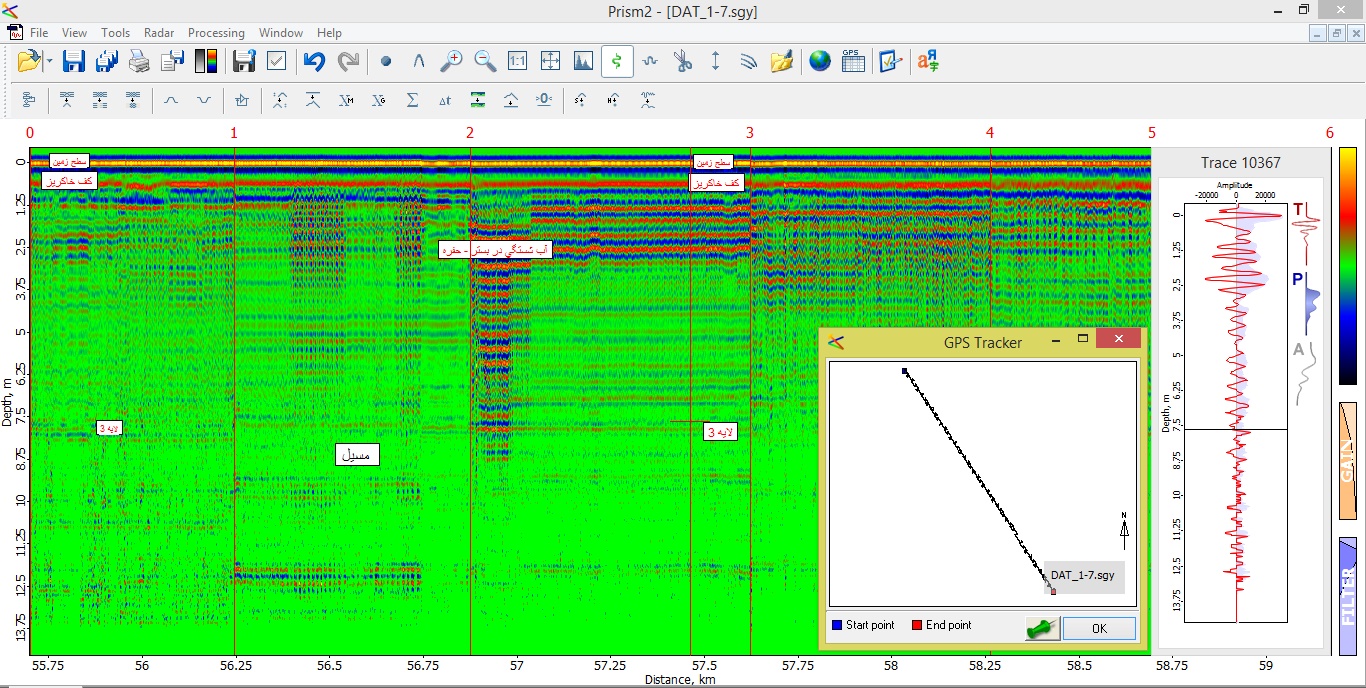Screen dimensions: 1366x688
Task: Open the Tools menu
Action: pos(115,33)
